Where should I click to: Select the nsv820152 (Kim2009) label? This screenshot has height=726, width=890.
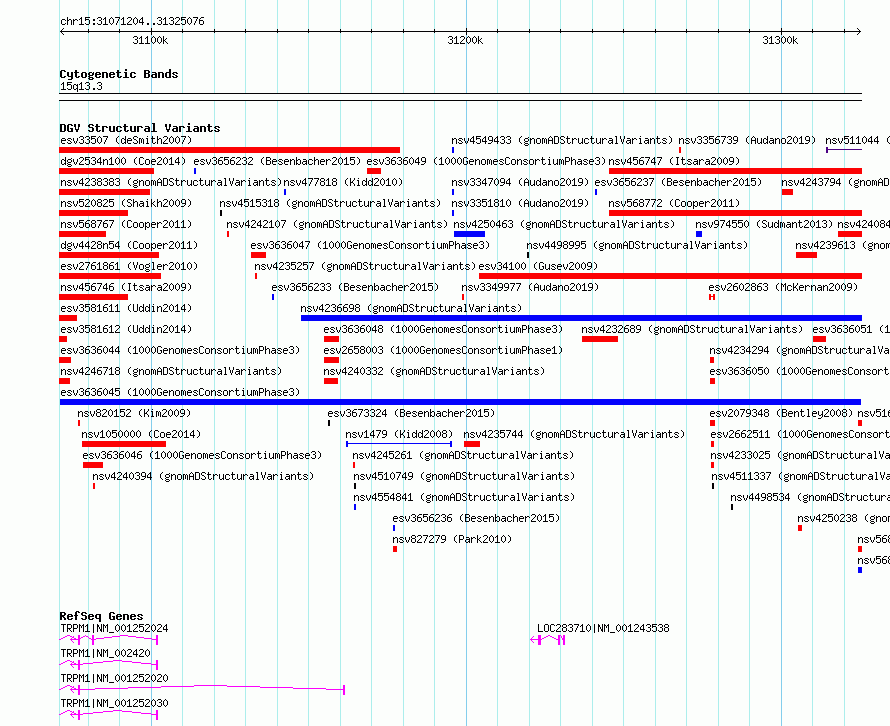pyautogui.click(x=134, y=413)
